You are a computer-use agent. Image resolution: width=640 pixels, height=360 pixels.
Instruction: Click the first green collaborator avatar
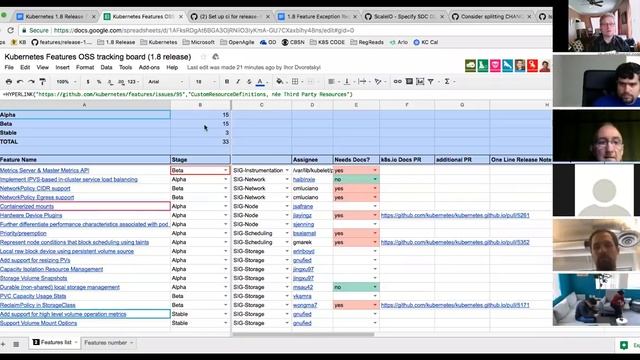point(470,65)
